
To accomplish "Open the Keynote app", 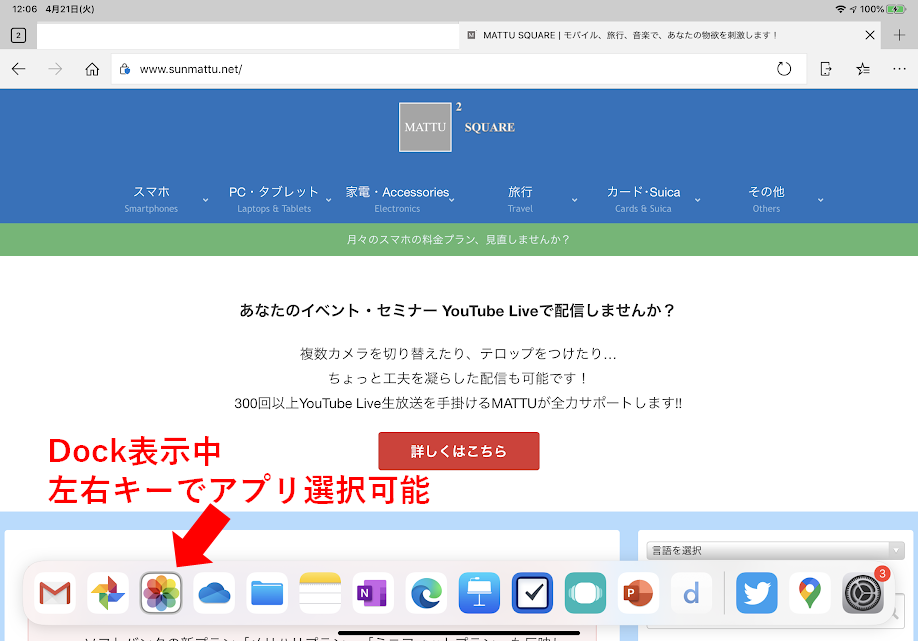I will (x=479, y=593).
